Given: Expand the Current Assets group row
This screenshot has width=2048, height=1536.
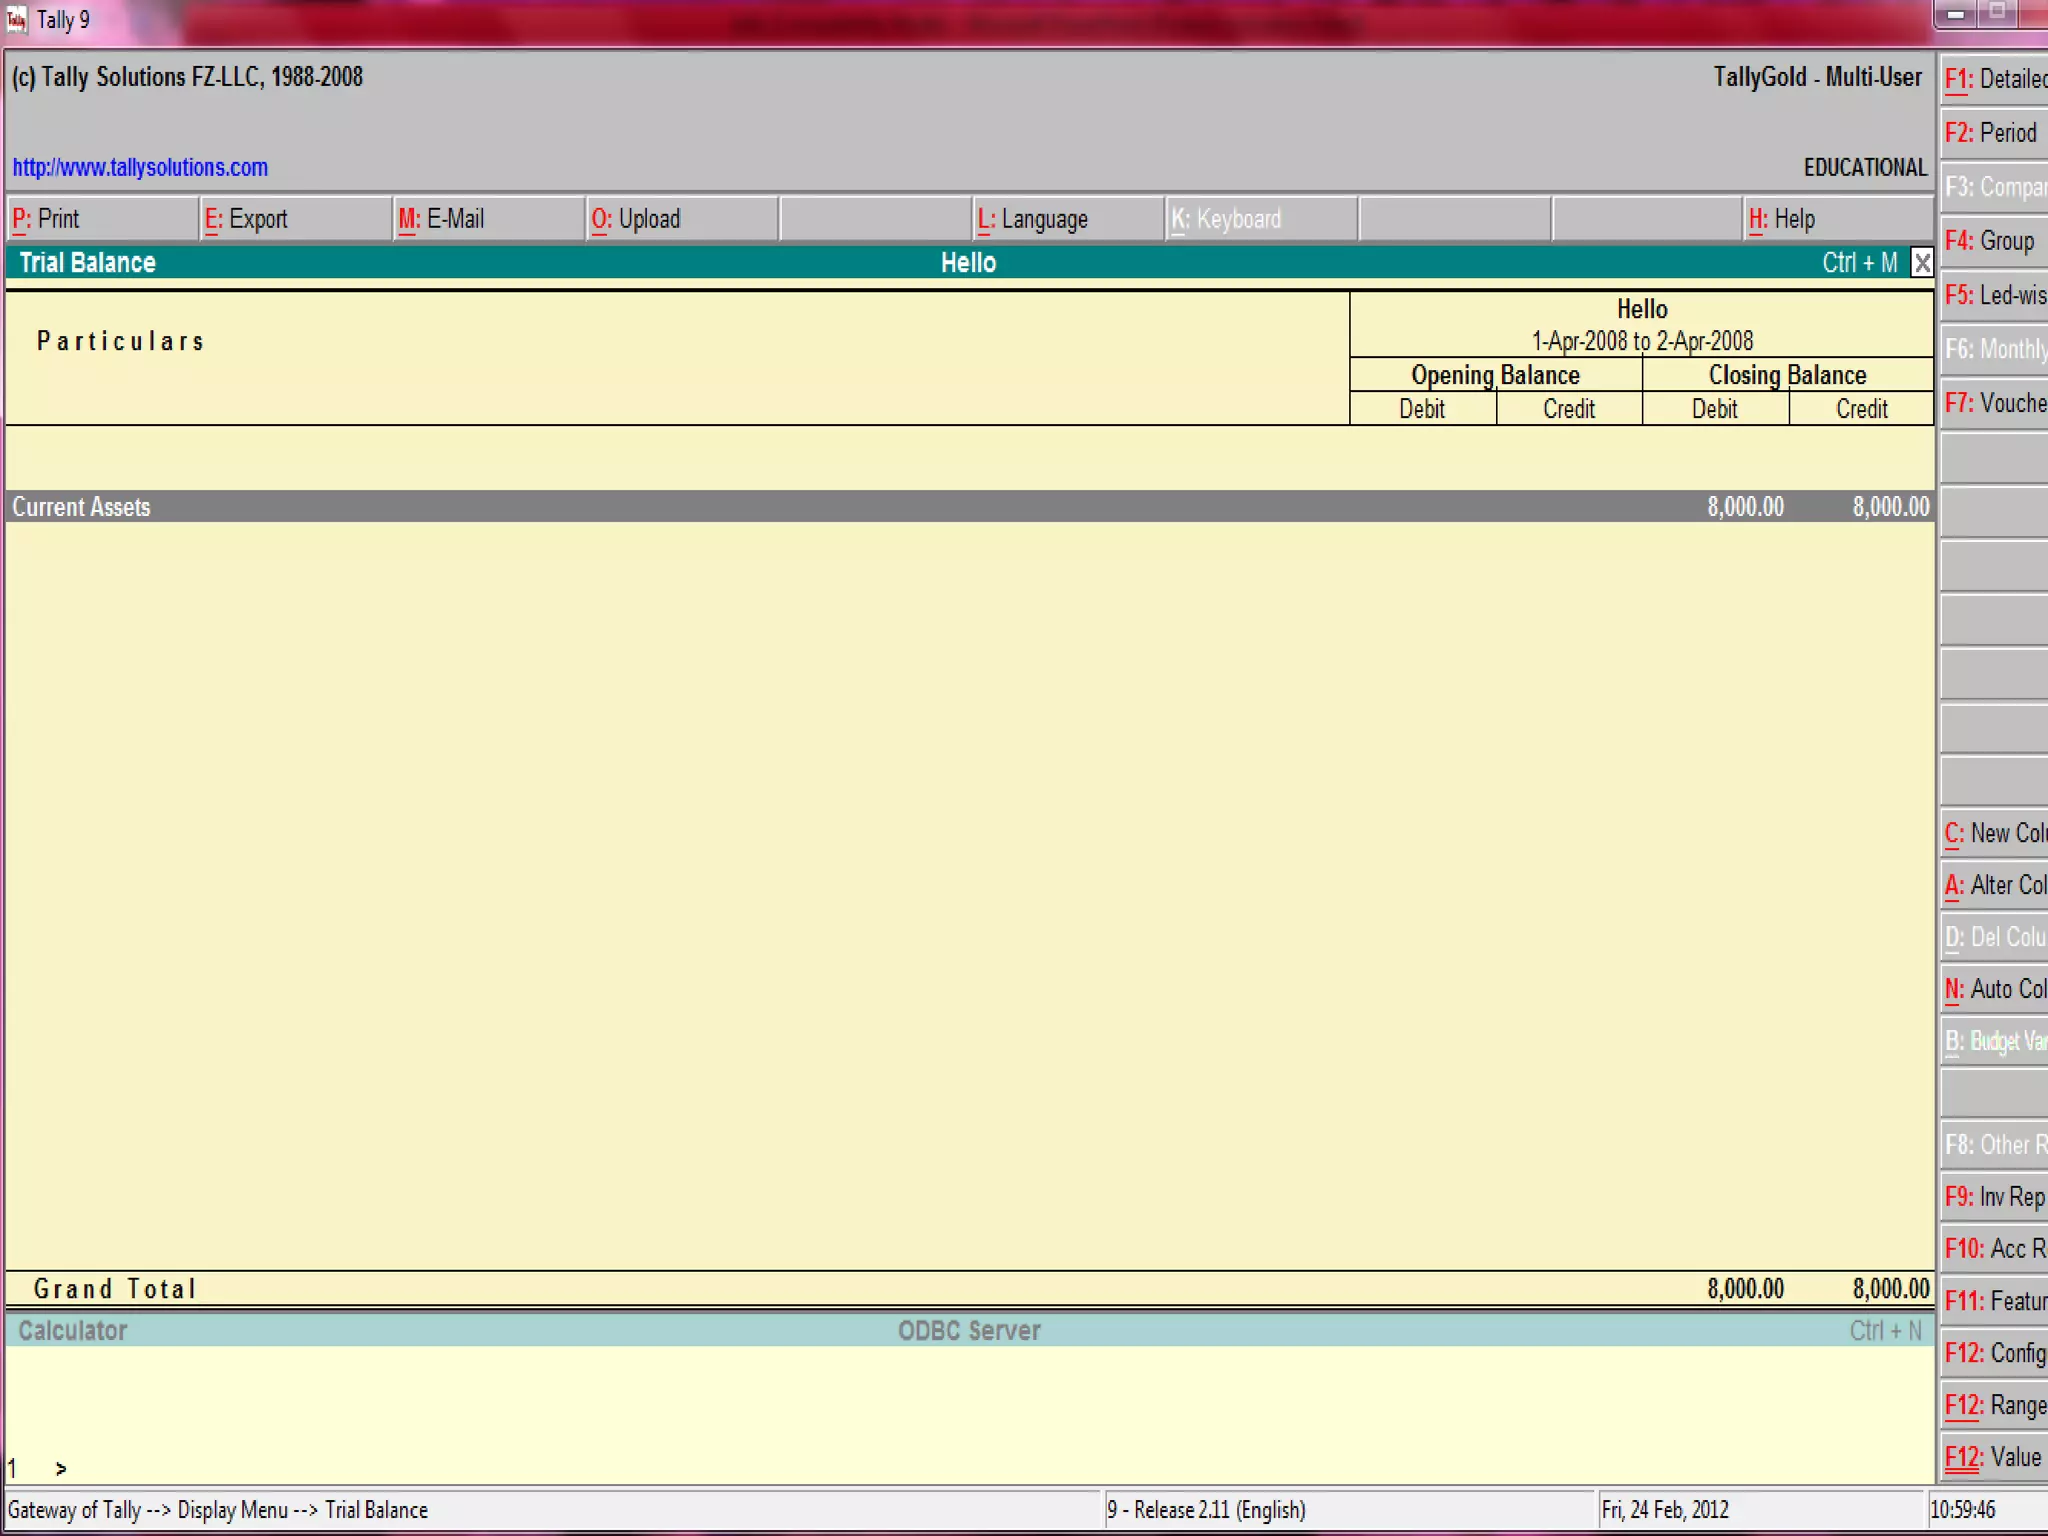Looking at the screenshot, I should click(82, 507).
